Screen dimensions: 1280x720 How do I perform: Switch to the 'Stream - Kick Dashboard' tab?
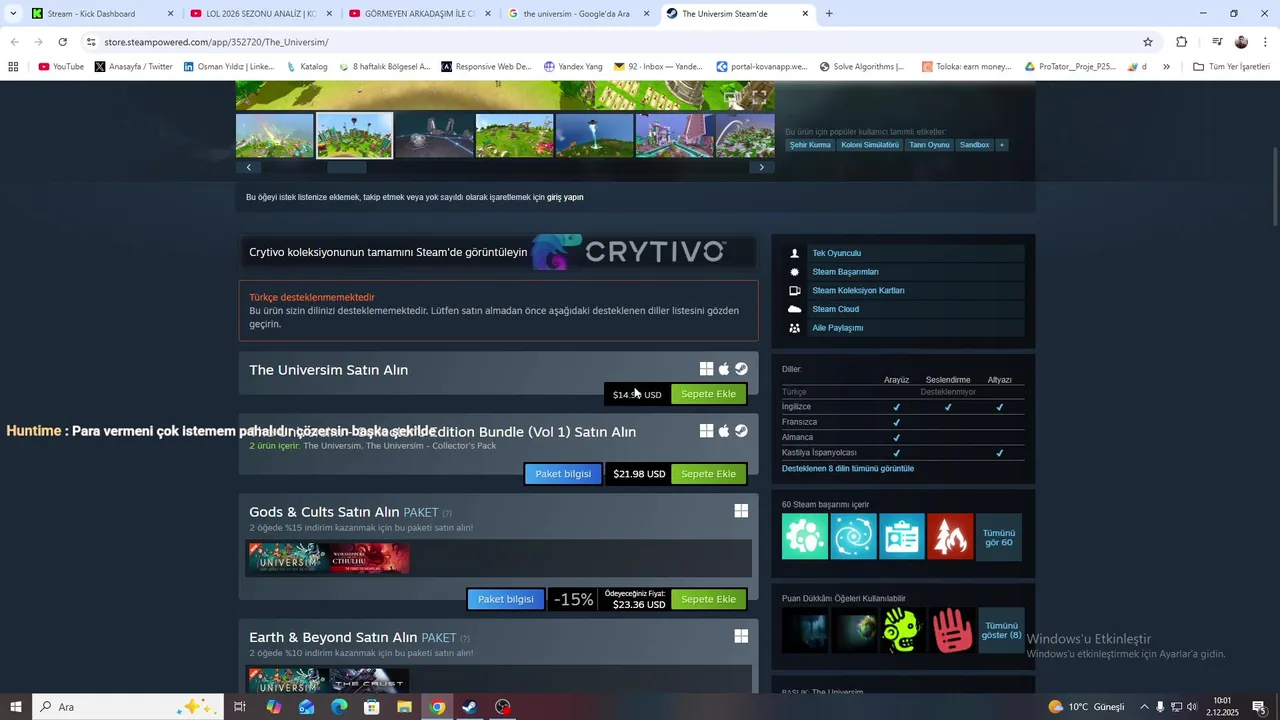pos(102,14)
